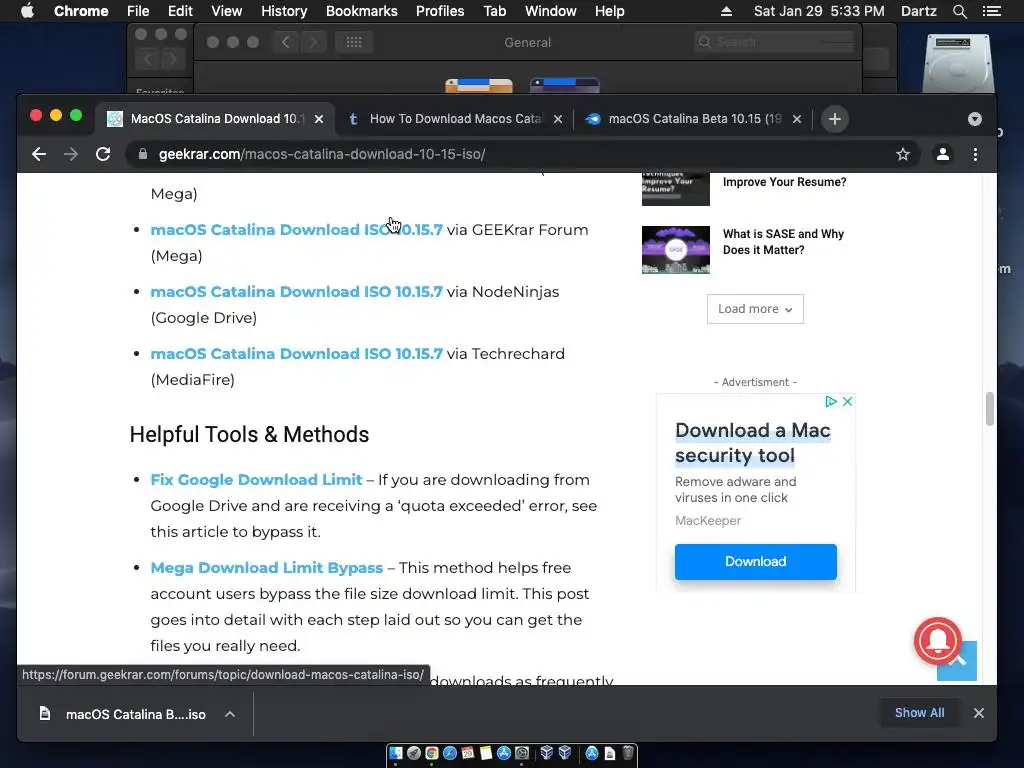Open Calendar from the Dock
This screenshot has height=768, width=1024.
point(468,753)
